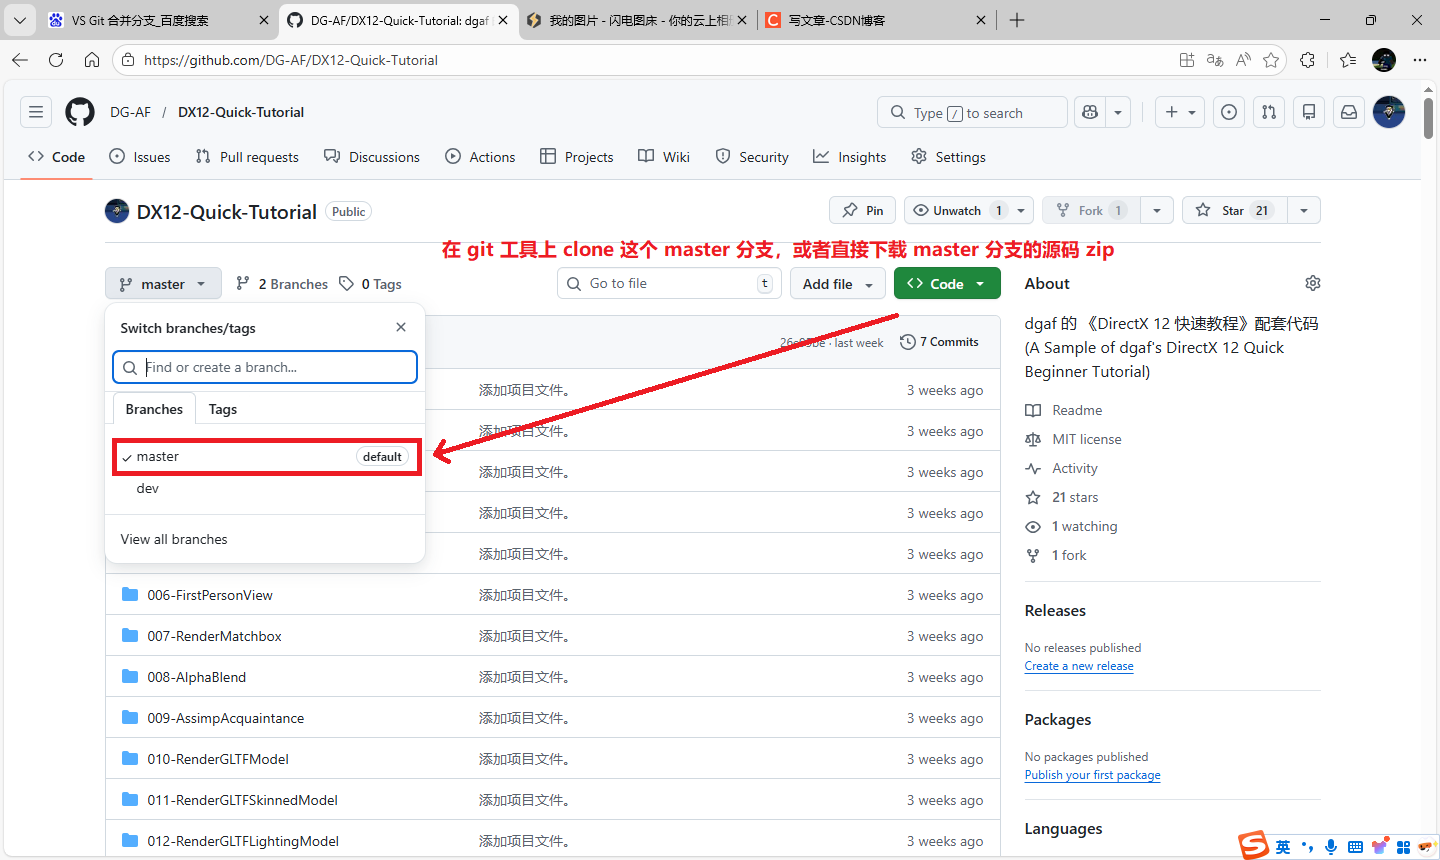View the 21 stars link
Screen dimensions: 1440x860
click(1062, 497)
